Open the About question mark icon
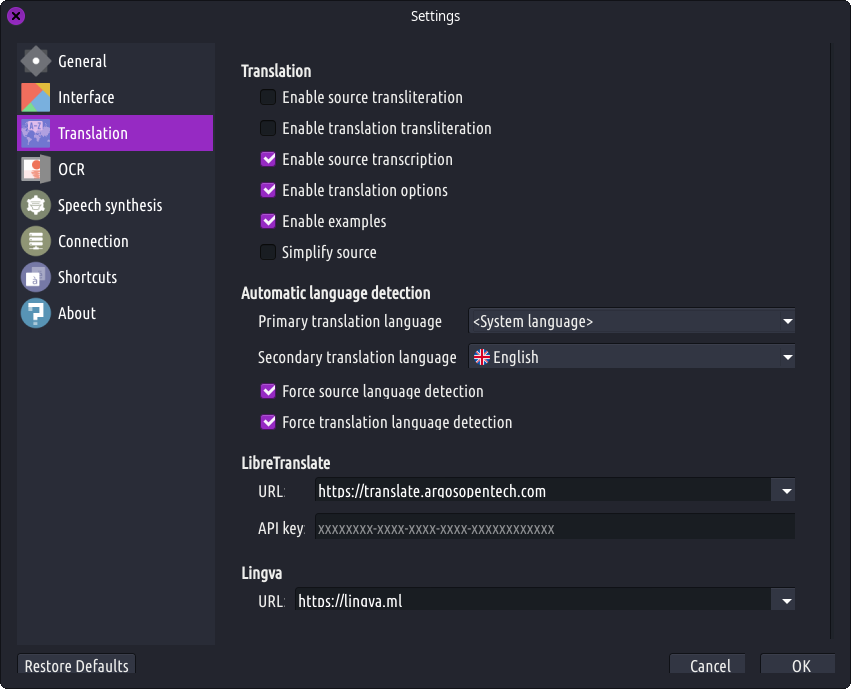Image resolution: width=851 pixels, height=689 pixels. click(36, 313)
